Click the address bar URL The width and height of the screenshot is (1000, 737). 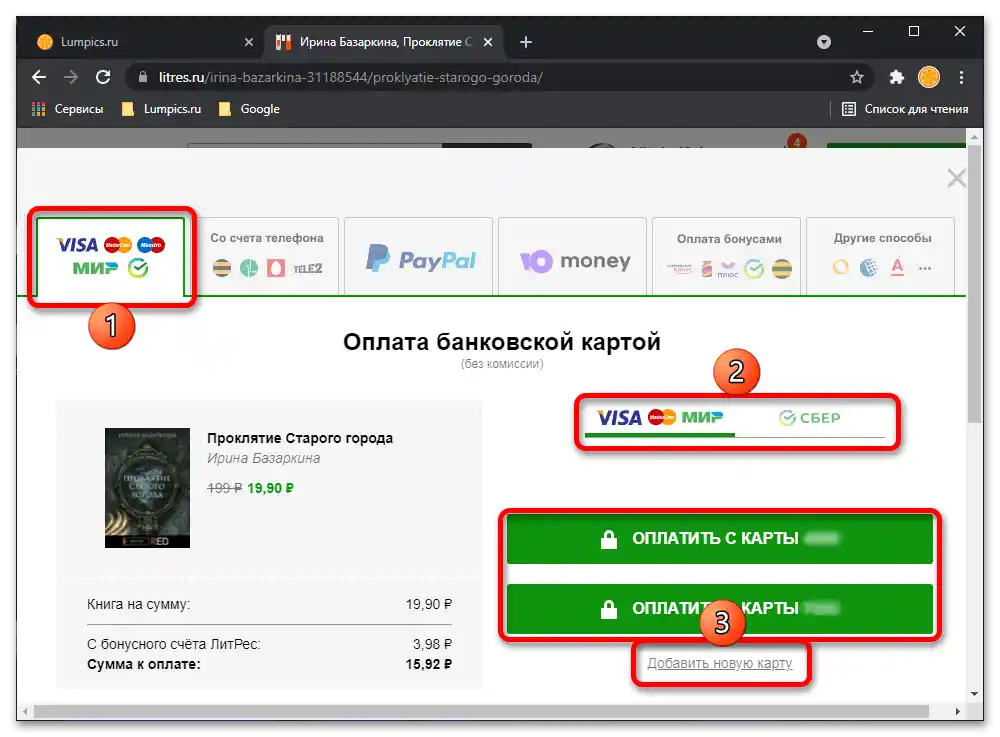click(351, 77)
